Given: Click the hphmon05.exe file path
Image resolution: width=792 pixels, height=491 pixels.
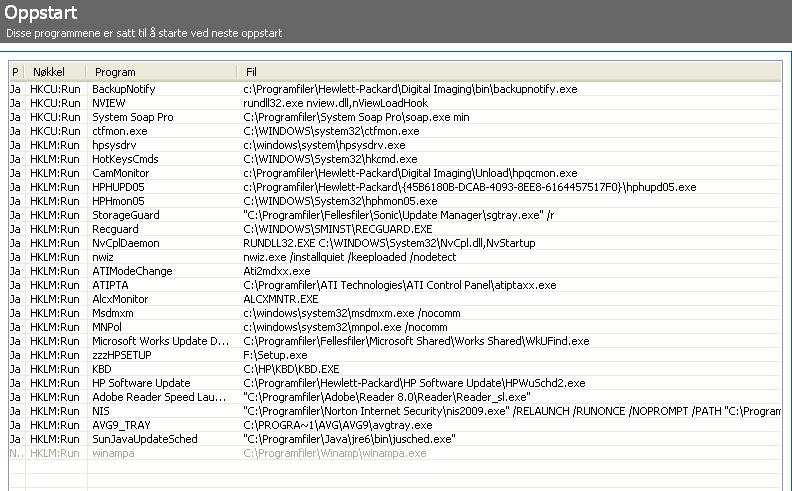Looking at the screenshot, I should (340, 201).
